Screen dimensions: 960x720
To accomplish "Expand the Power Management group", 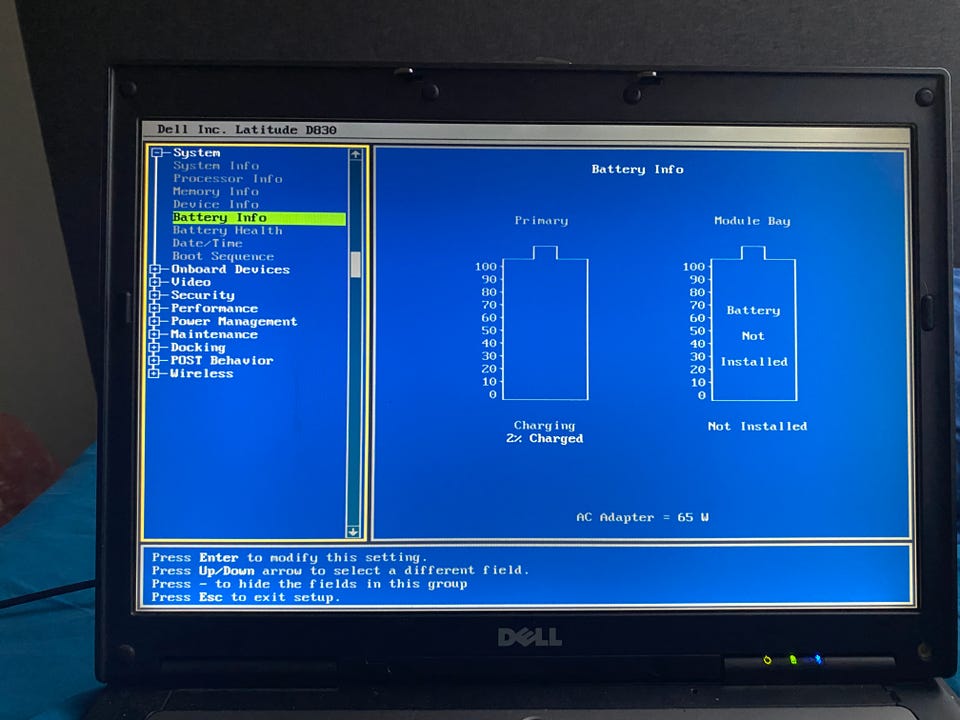I will pyautogui.click(x=155, y=321).
